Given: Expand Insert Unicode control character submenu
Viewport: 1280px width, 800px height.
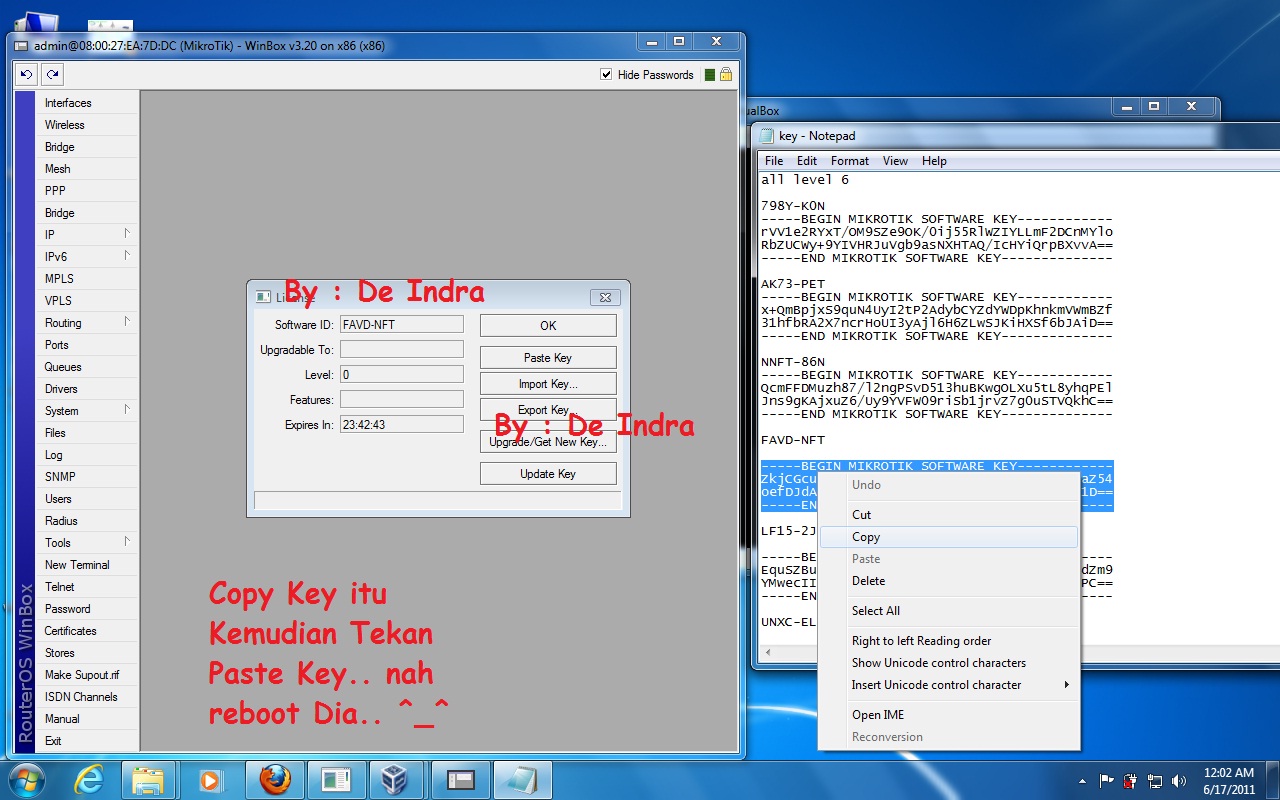Looking at the screenshot, I should 1067,685.
